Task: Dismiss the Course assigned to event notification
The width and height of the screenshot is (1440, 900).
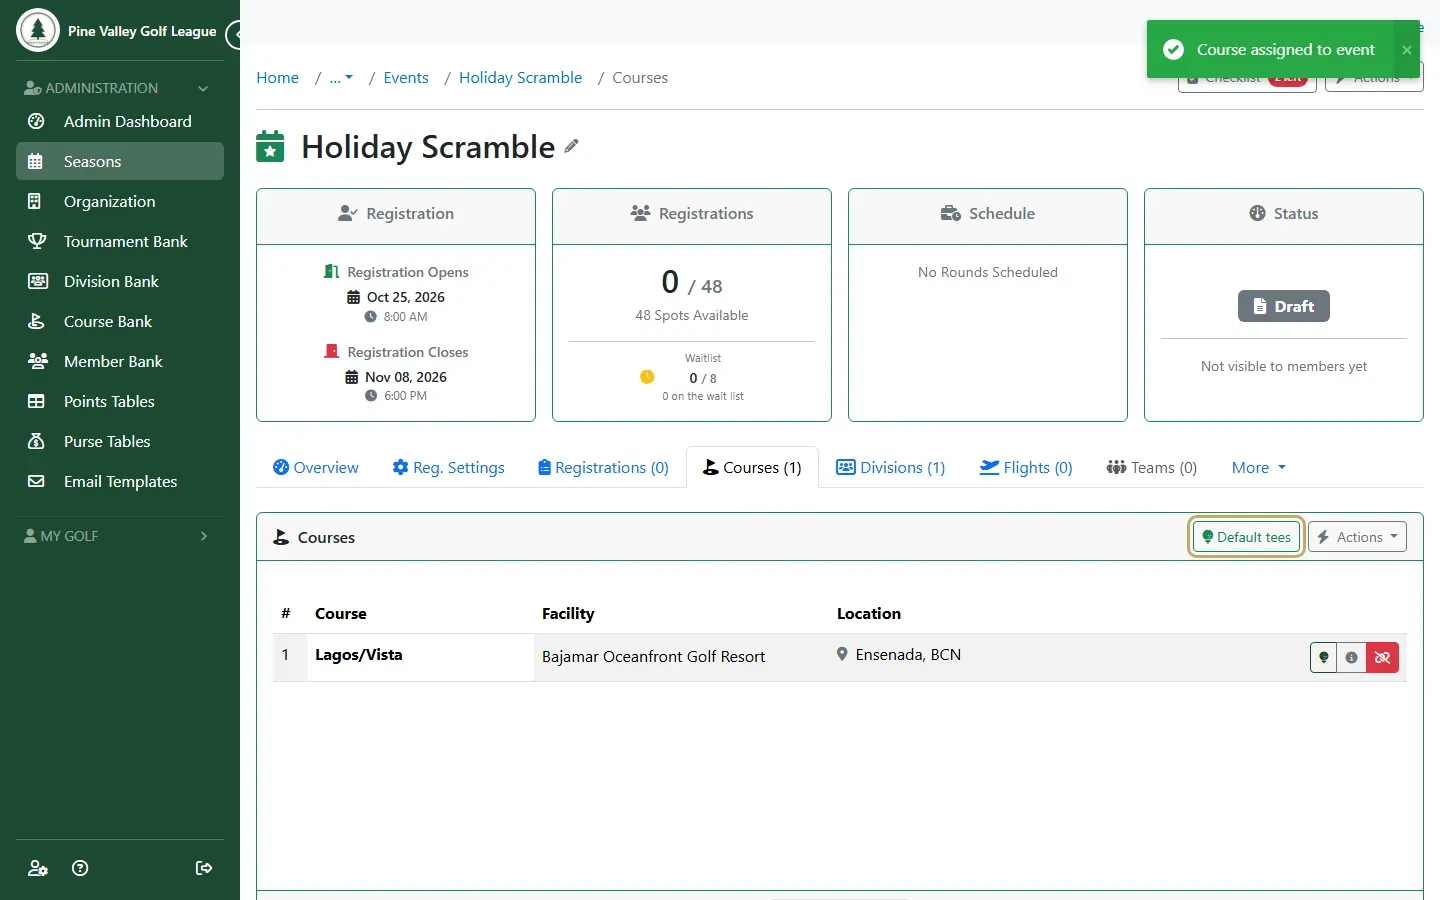Action: point(1406,50)
